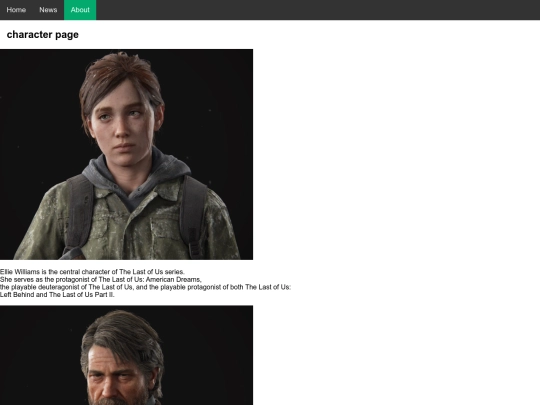Open the Home navigation link
The width and height of the screenshot is (540, 405).
pos(16,10)
